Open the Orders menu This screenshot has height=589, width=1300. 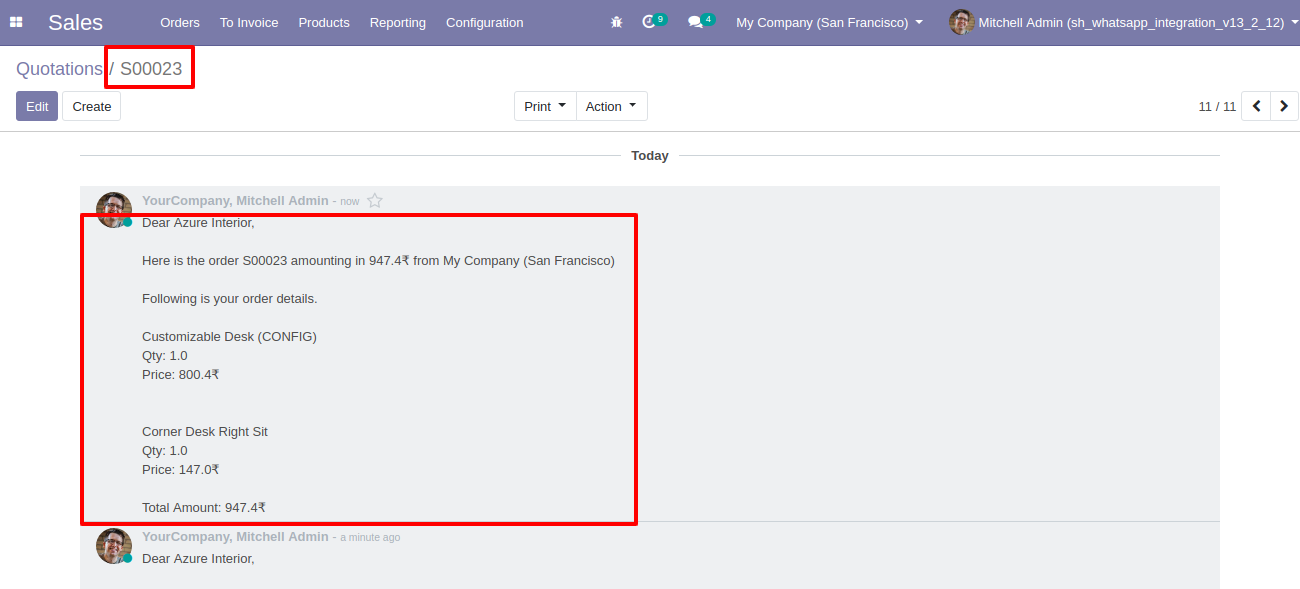point(180,22)
